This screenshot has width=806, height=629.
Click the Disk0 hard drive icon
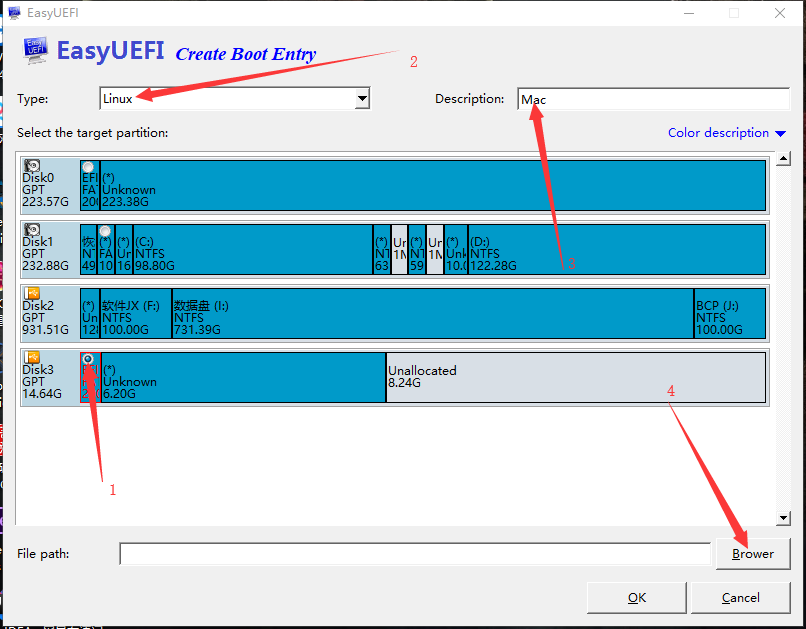(x=32, y=165)
